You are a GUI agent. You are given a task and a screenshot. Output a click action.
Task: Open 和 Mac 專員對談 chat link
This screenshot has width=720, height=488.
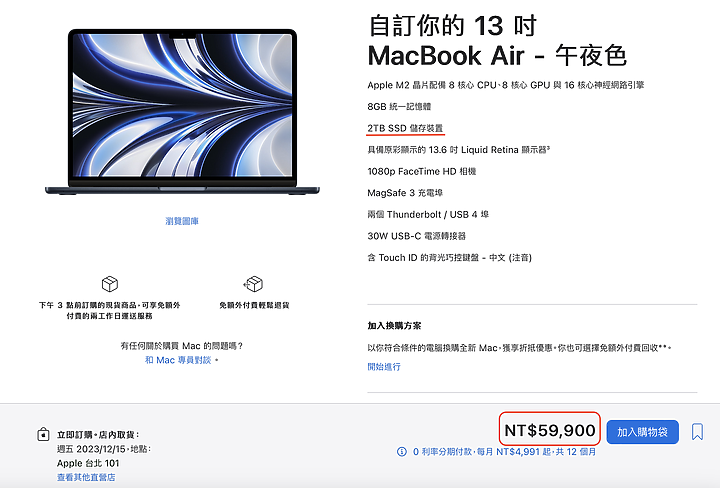point(179,360)
